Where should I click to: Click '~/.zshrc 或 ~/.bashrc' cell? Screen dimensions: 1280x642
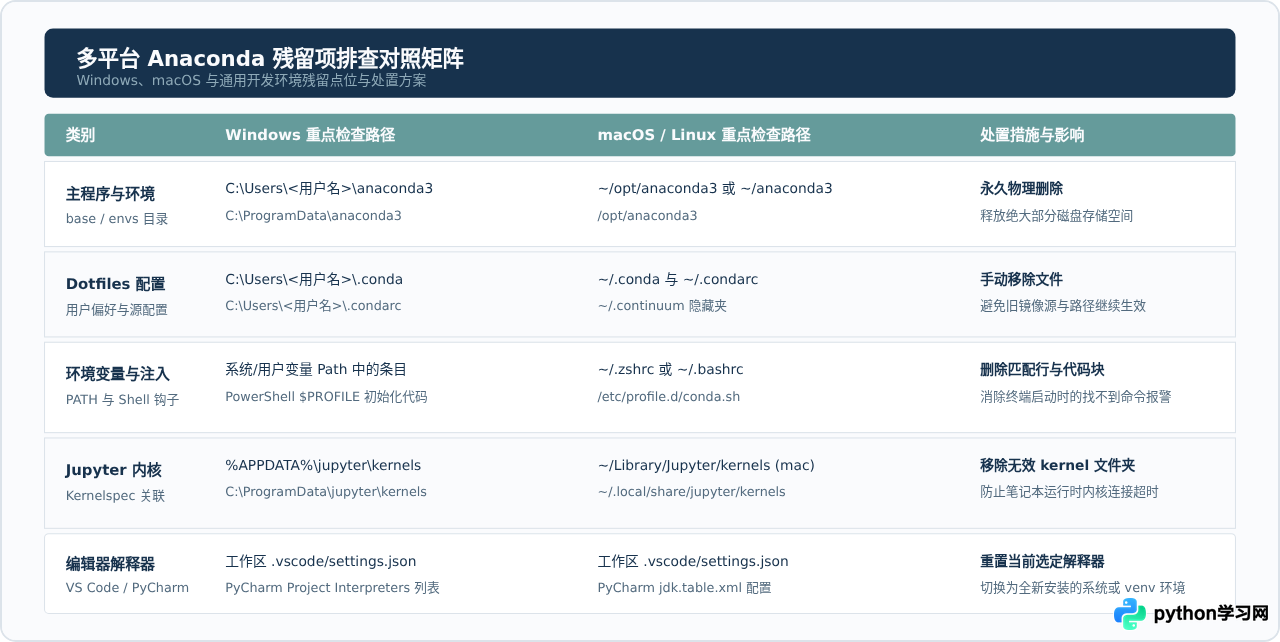coord(670,369)
